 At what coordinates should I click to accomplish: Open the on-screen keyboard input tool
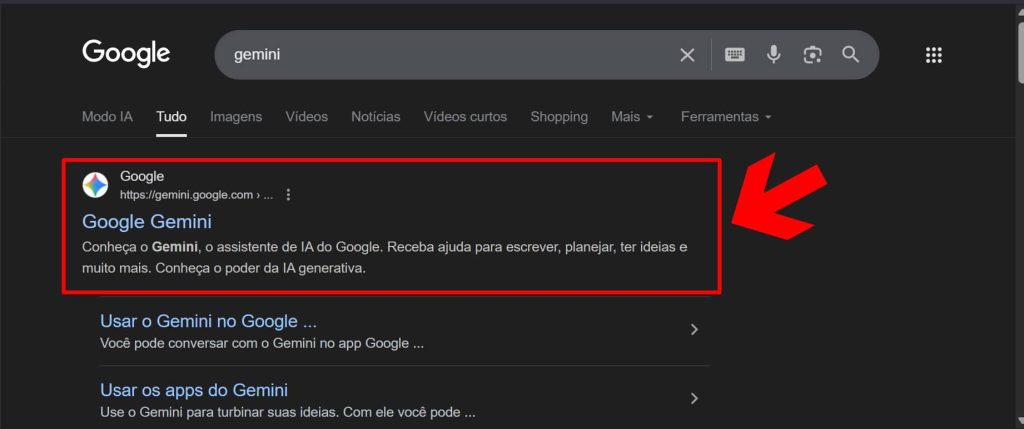(735, 55)
